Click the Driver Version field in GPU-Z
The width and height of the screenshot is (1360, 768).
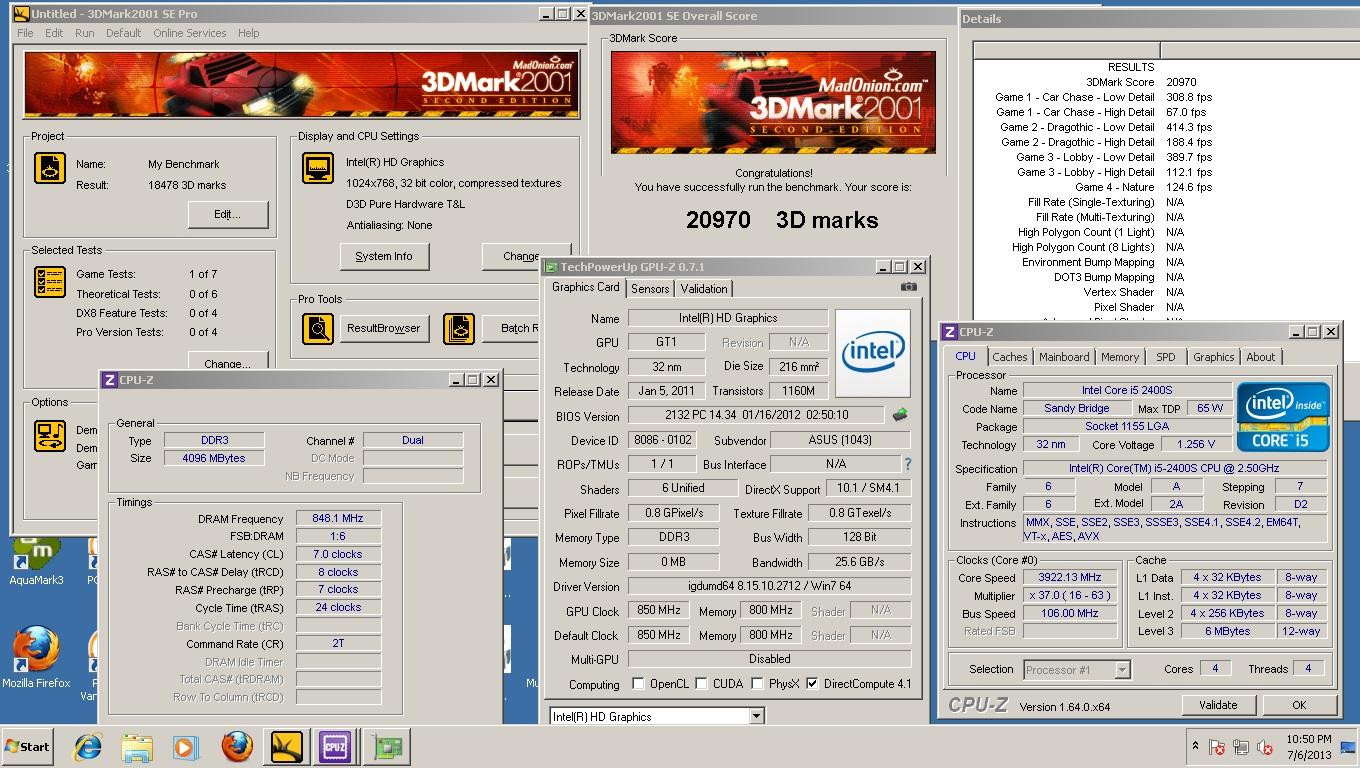769,587
